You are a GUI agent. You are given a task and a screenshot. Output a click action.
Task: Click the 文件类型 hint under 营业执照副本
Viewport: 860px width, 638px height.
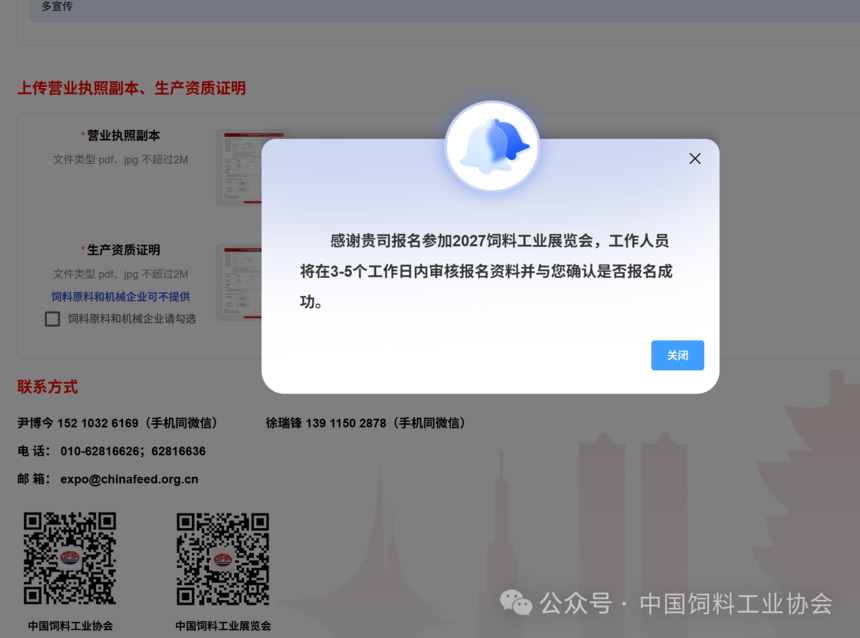click(x=120, y=160)
